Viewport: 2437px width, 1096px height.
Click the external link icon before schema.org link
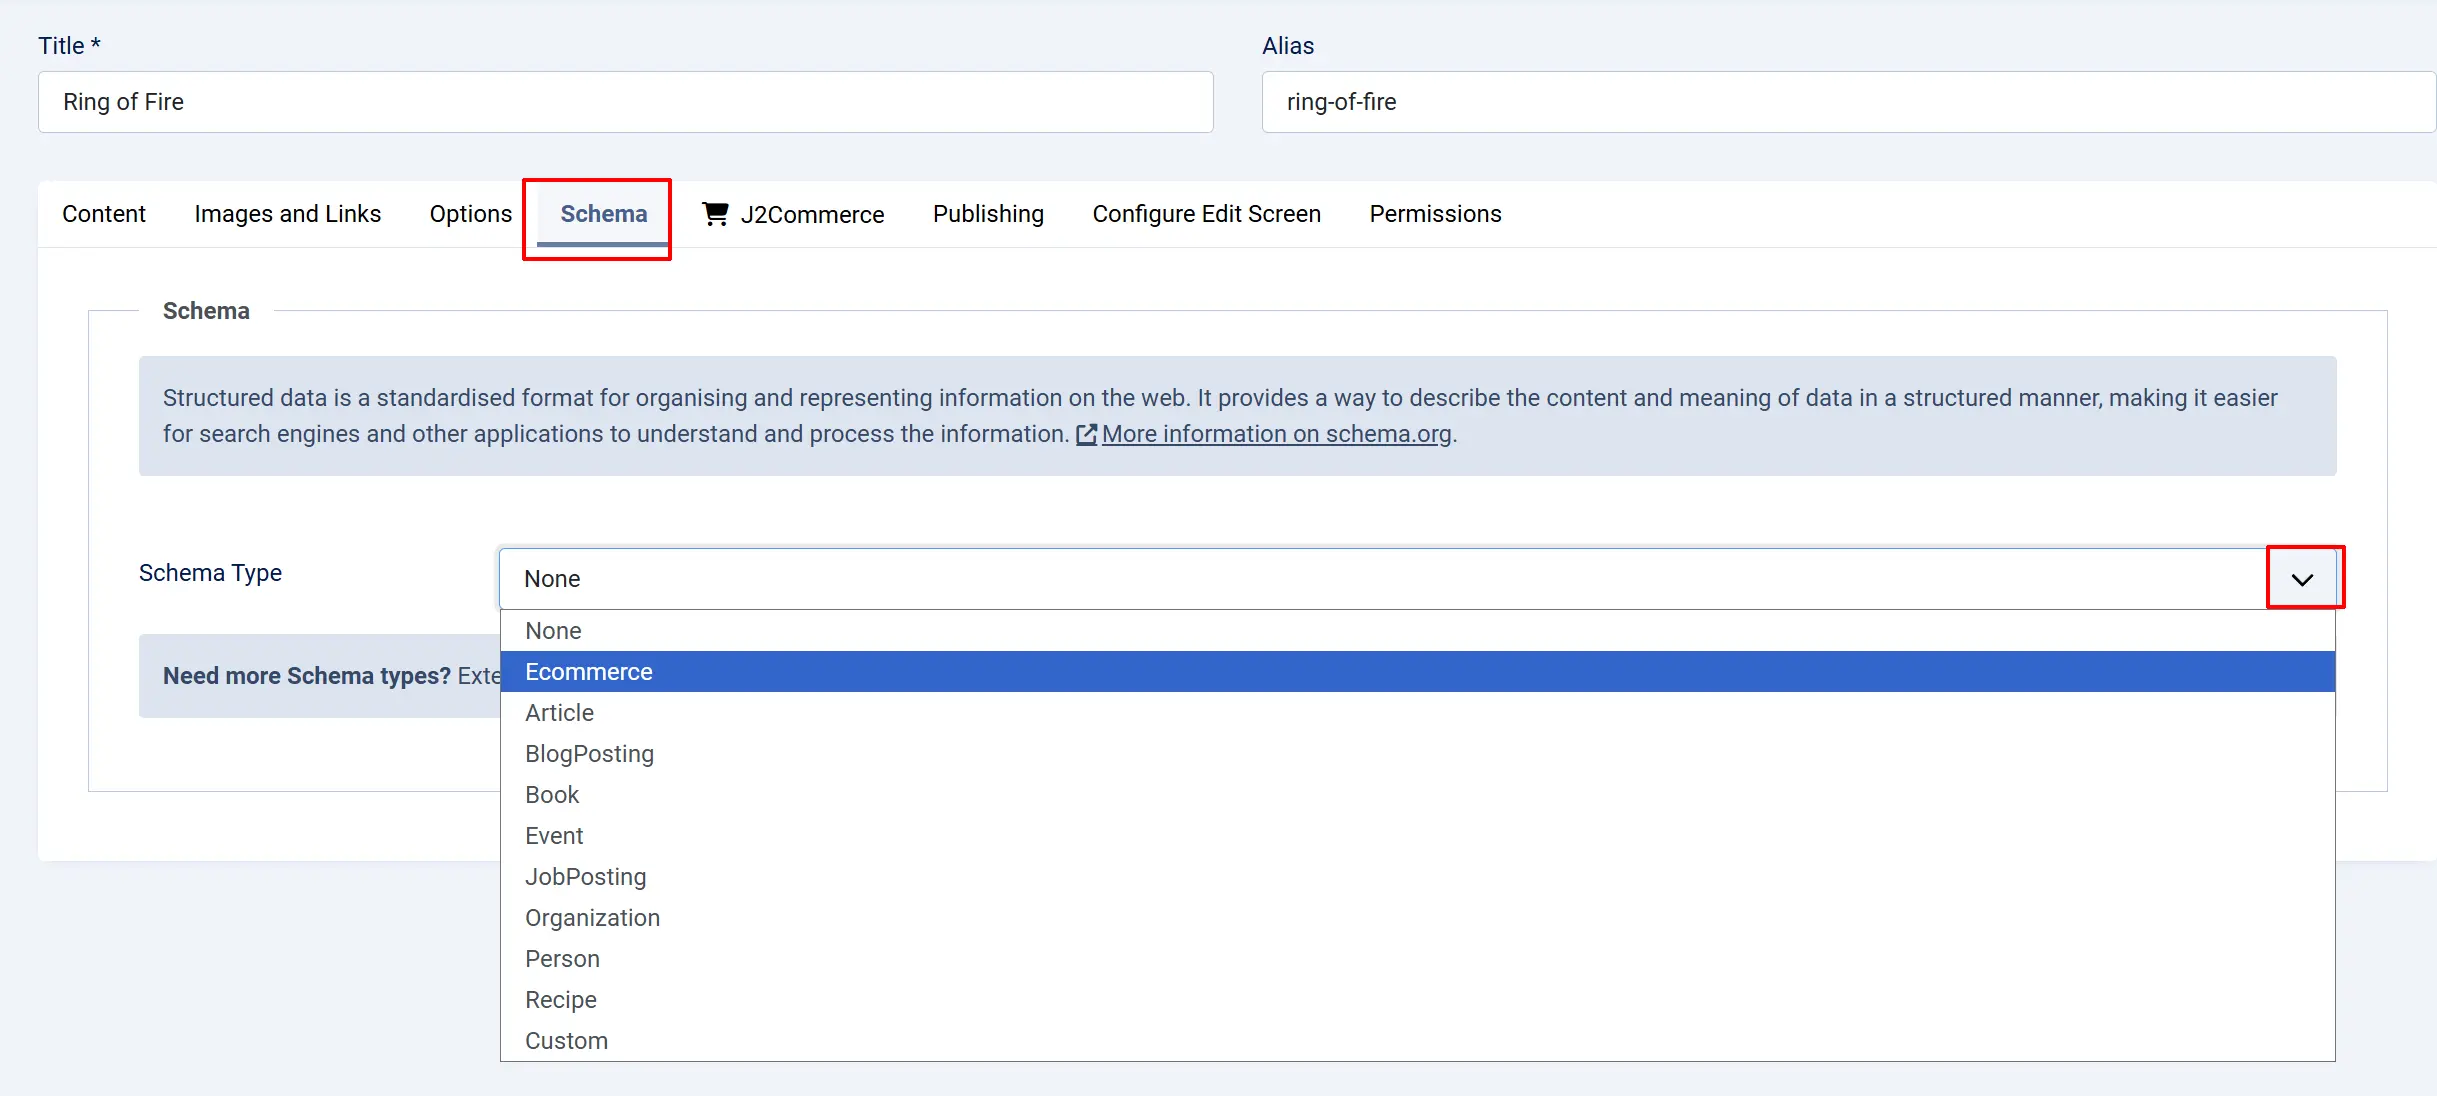coord(1086,435)
